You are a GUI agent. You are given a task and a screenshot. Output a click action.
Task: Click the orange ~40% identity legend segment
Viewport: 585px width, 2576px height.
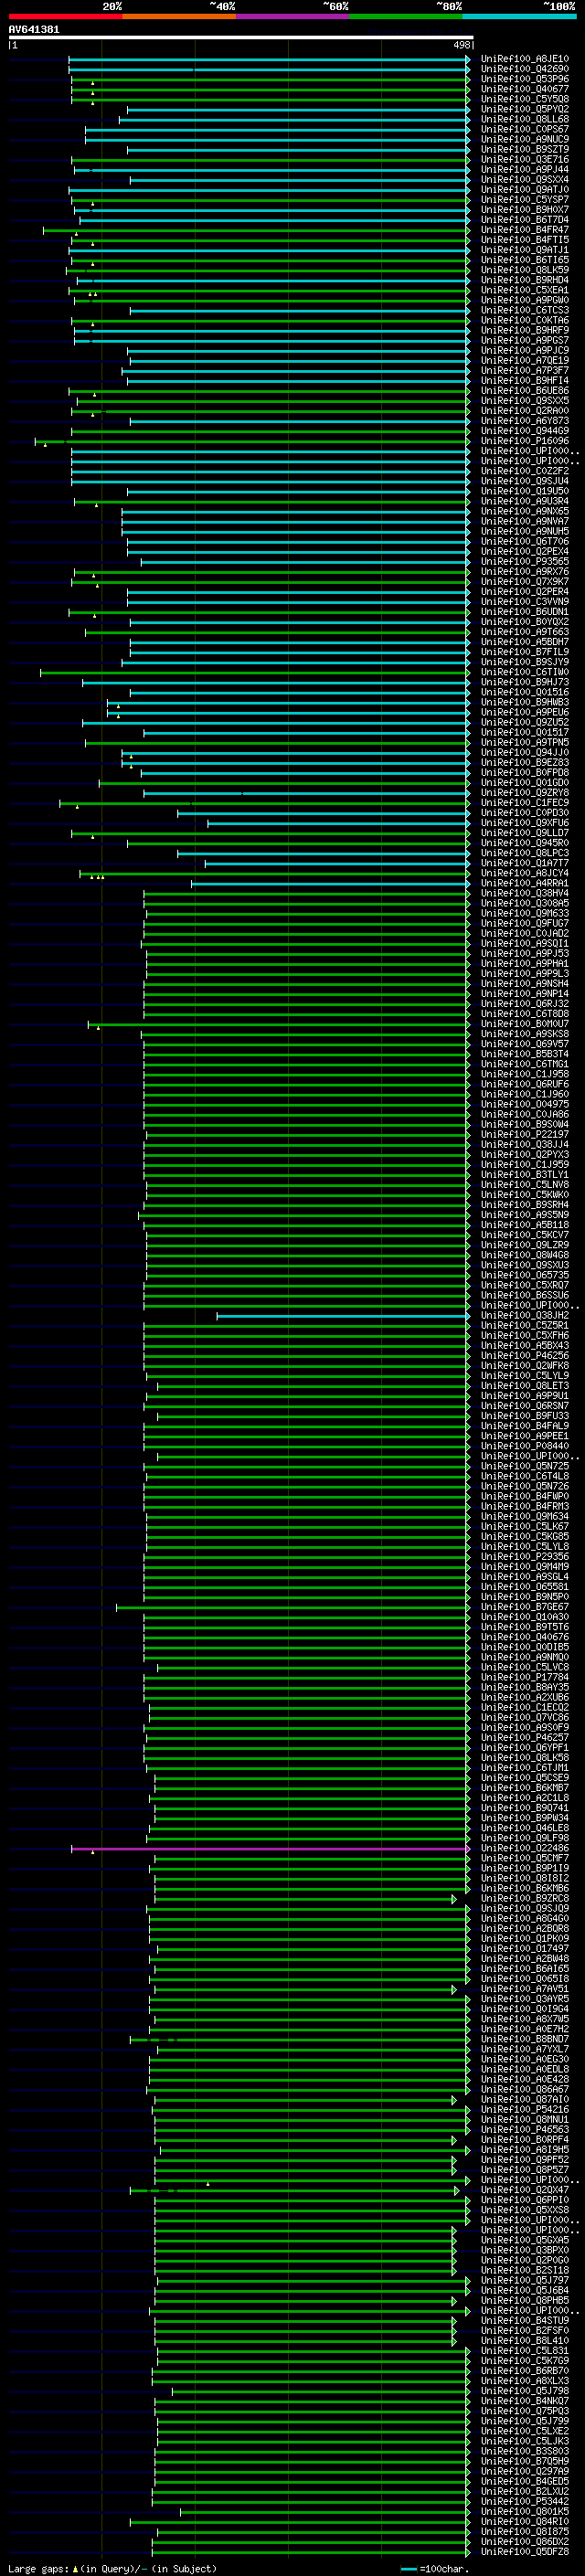pos(179,16)
